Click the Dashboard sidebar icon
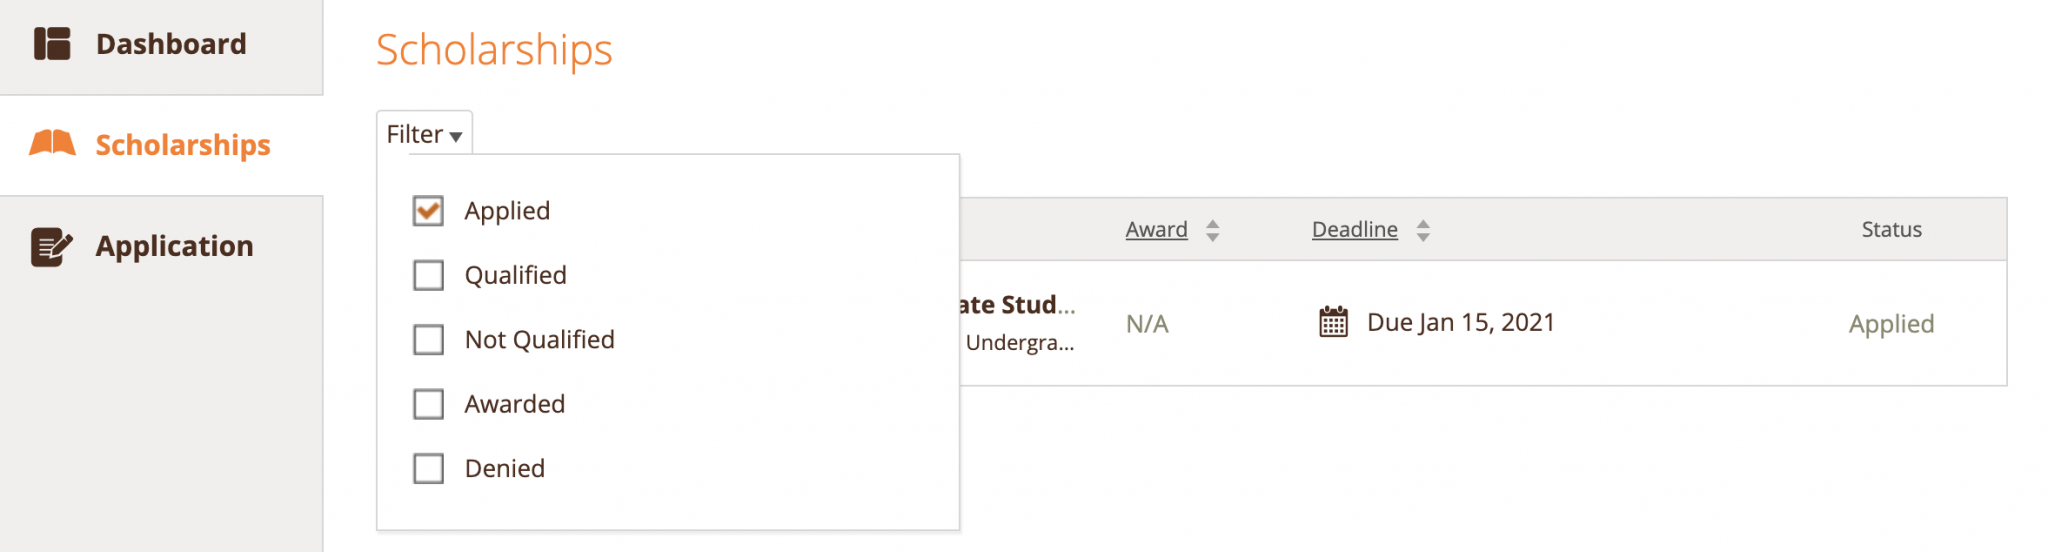This screenshot has height=552, width=2048. click(52, 44)
